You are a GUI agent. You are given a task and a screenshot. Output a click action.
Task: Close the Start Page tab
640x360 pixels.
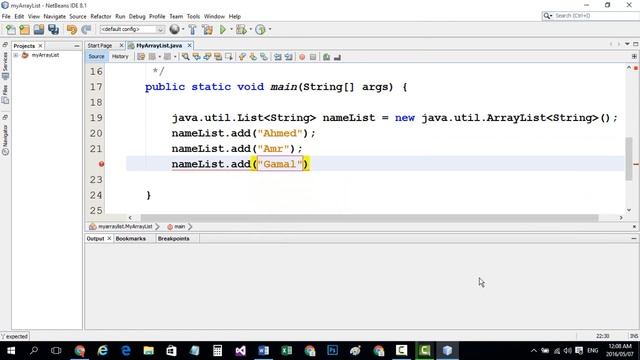point(121,45)
